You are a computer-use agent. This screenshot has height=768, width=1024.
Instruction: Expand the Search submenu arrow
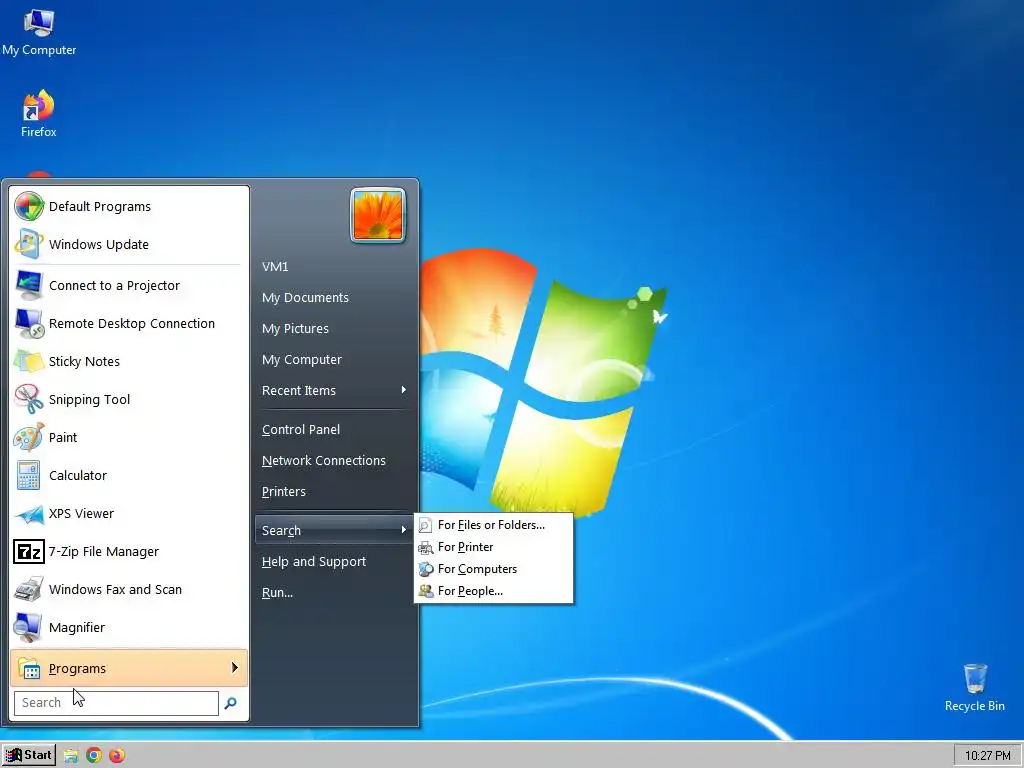404,530
